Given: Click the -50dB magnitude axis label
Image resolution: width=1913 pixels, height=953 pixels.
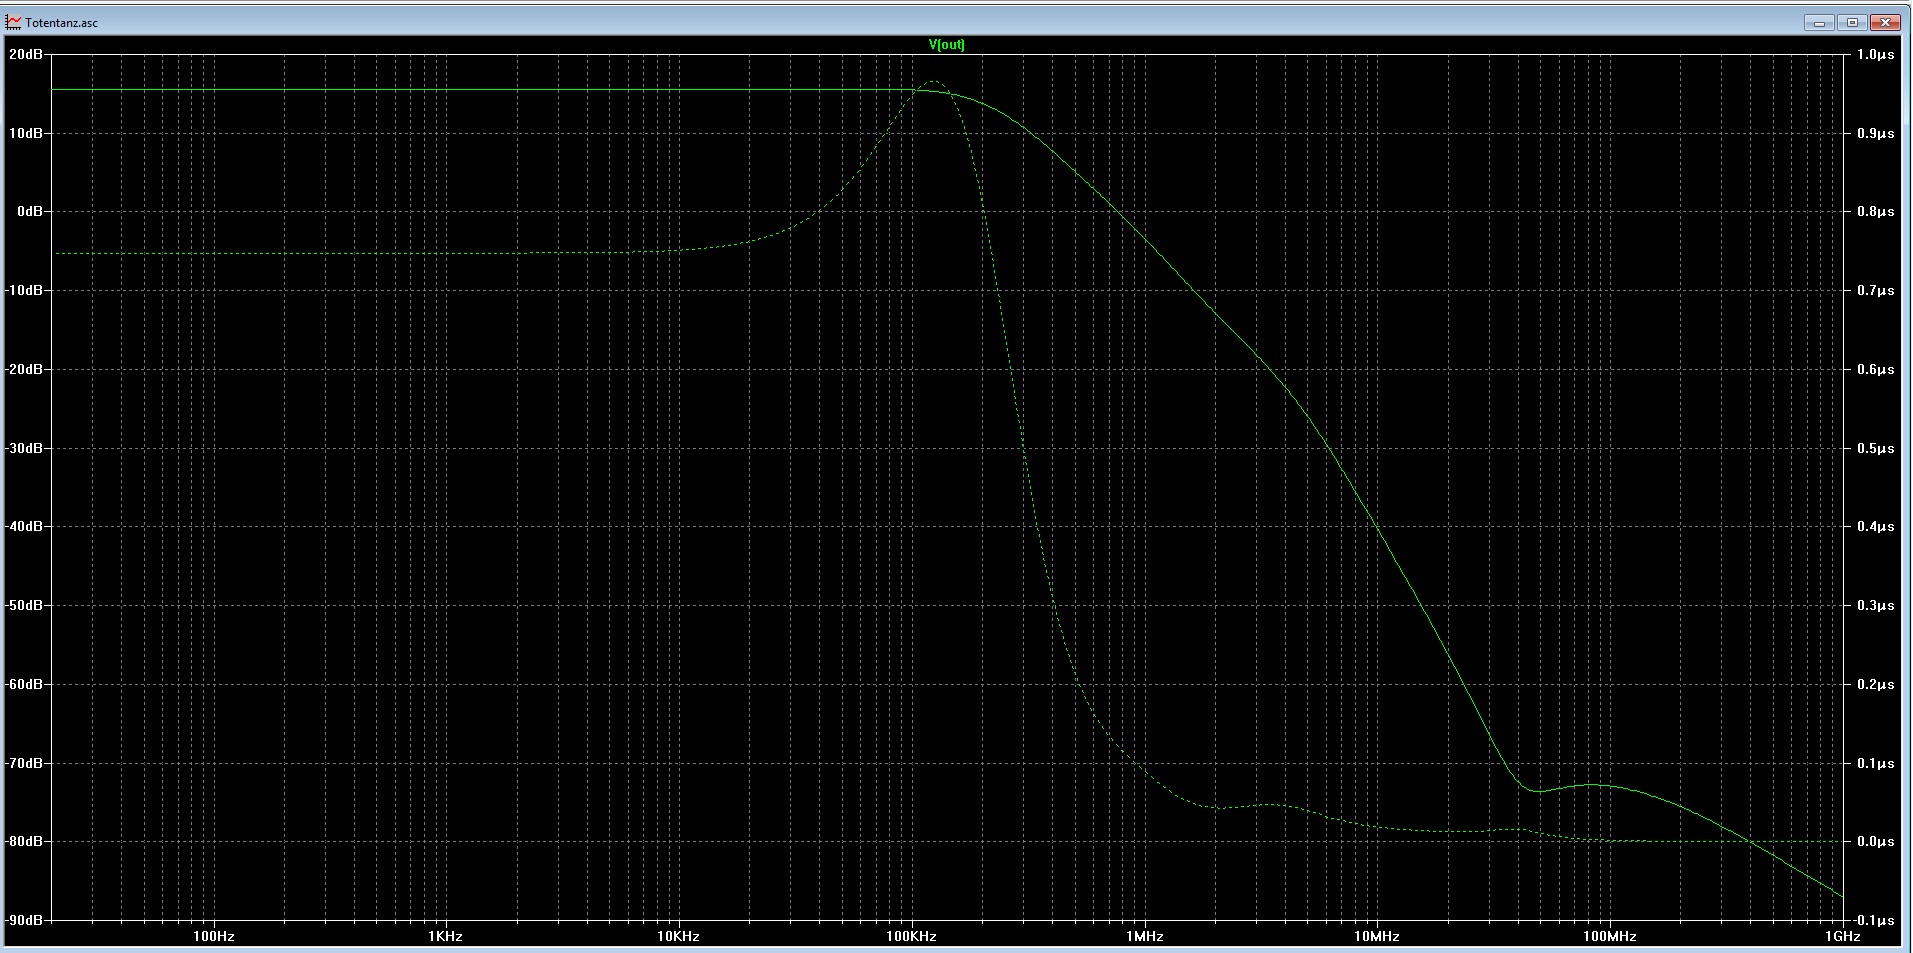Looking at the screenshot, I should click(x=24, y=605).
